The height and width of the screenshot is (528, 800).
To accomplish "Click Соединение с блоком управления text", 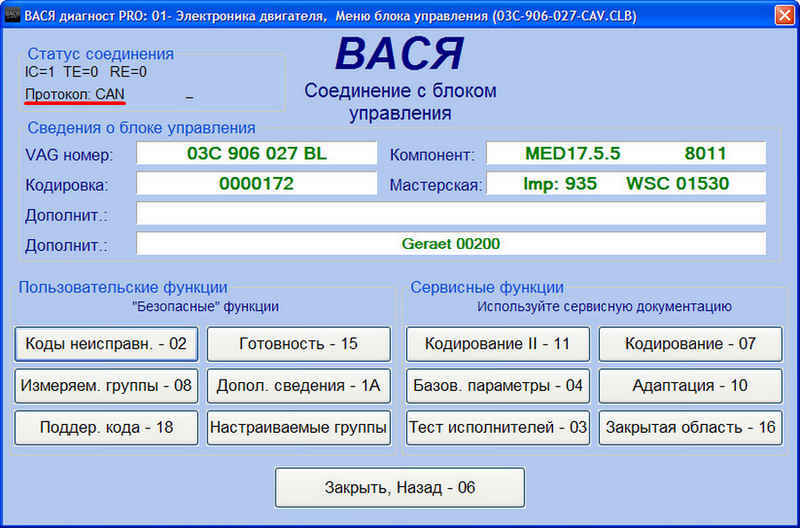I will tap(401, 102).
